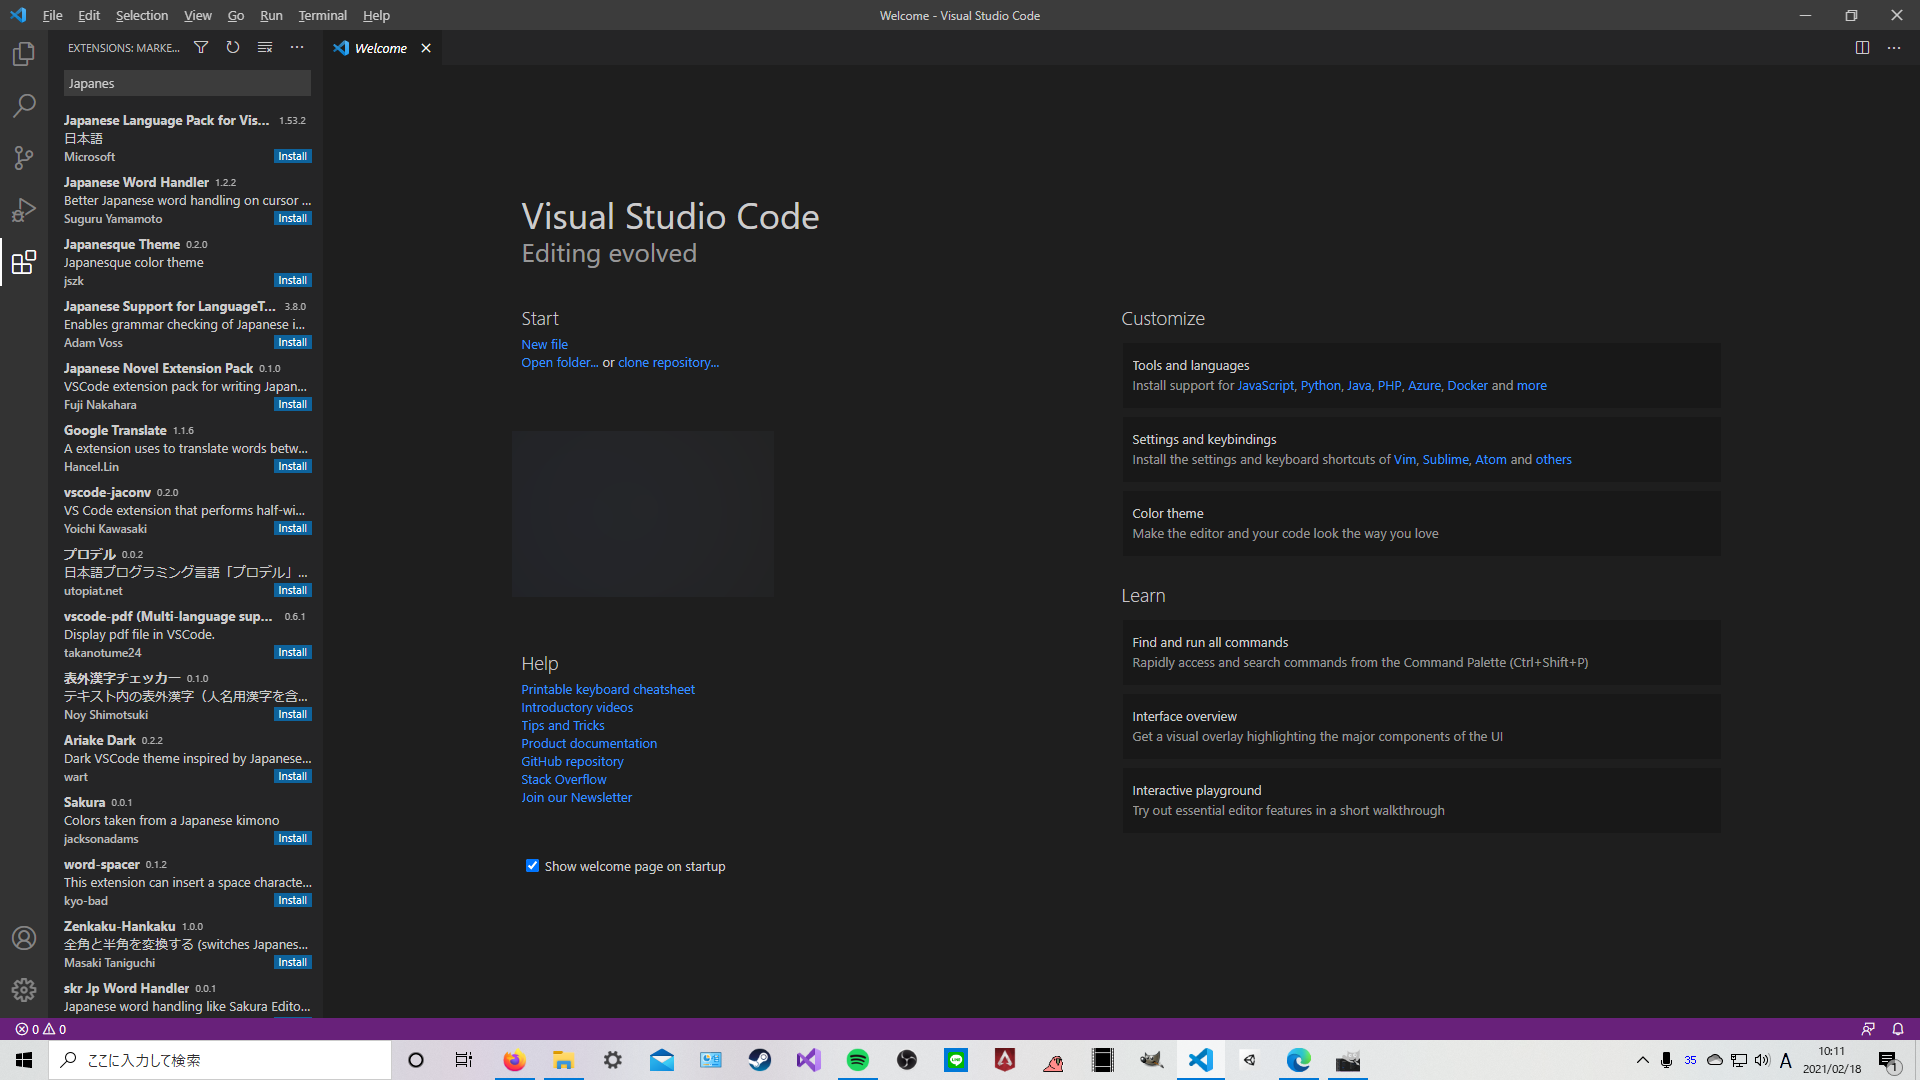Uncheck "Show welcome page on startup"
The height and width of the screenshot is (1080, 1920).
coord(532,865)
